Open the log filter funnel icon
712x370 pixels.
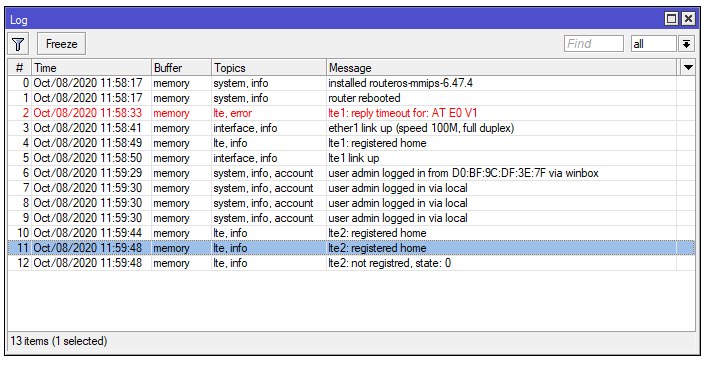(x=18, y=44)
